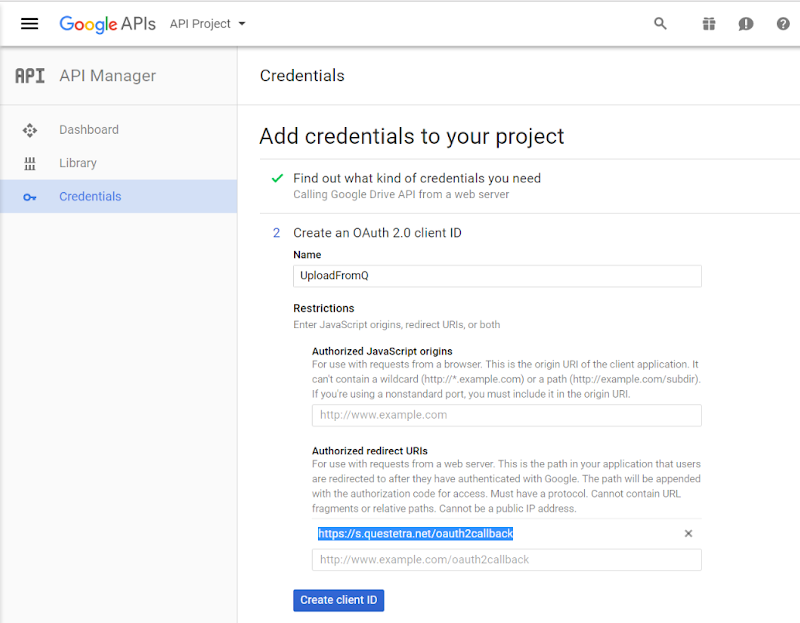Click the Credentials page header
Viewport: 800px width, 623px height.
[302, 76]
